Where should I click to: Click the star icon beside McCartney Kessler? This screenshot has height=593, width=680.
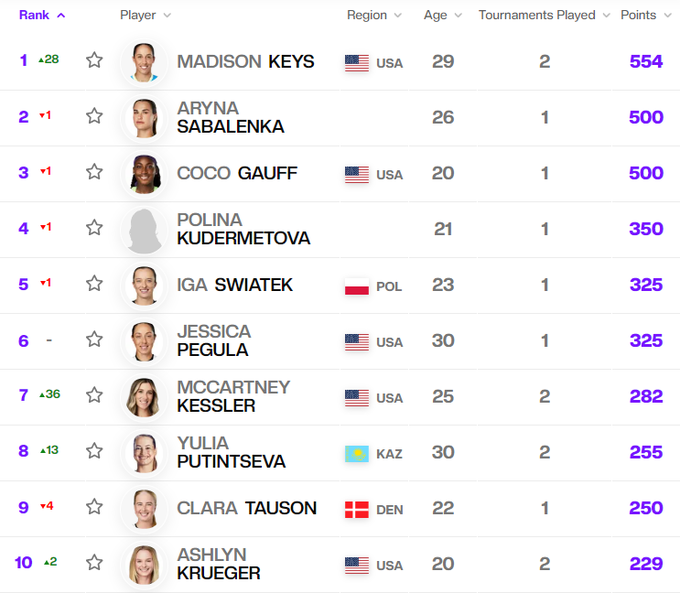coord(94,396)
